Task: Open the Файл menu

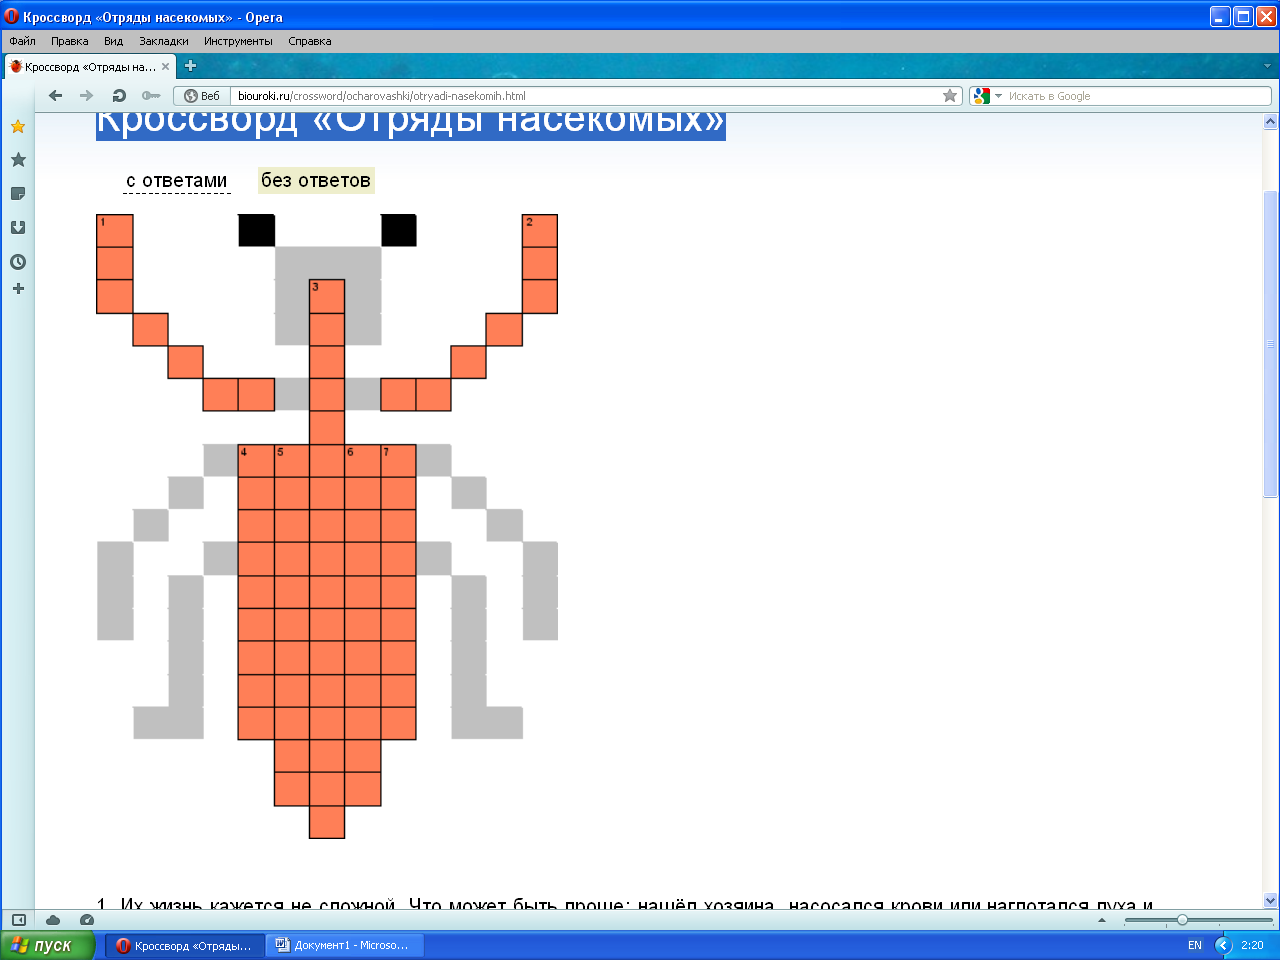Action: pos(22,41)
